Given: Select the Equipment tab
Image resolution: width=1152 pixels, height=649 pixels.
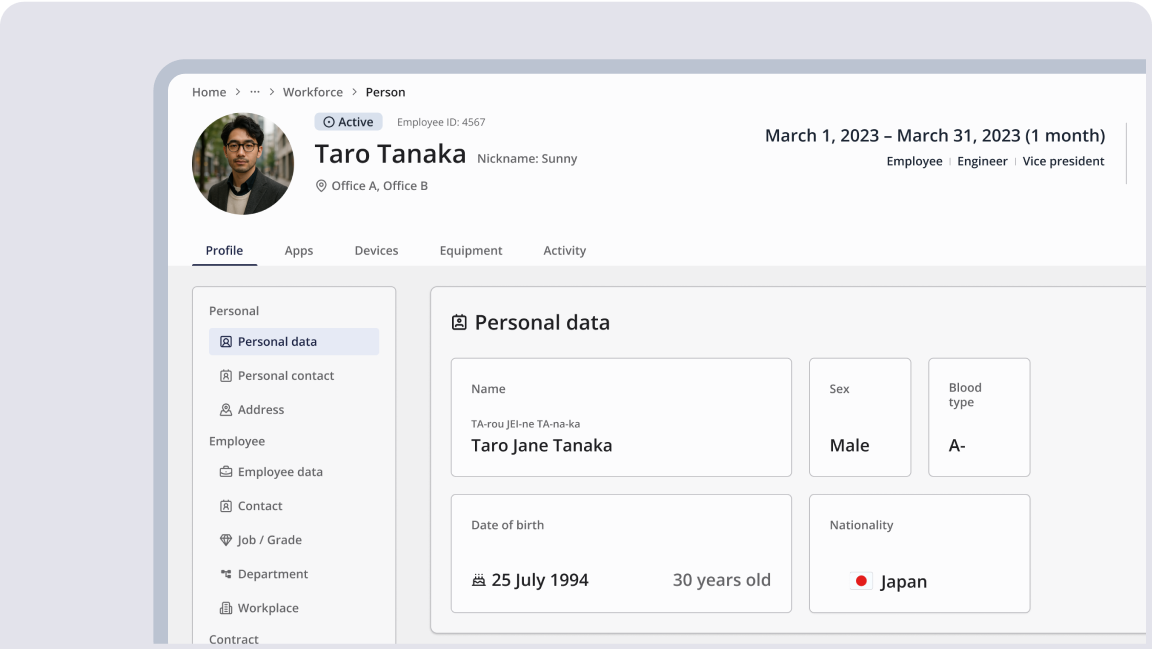Looking at the screenshot, I should tap(471, 251).
